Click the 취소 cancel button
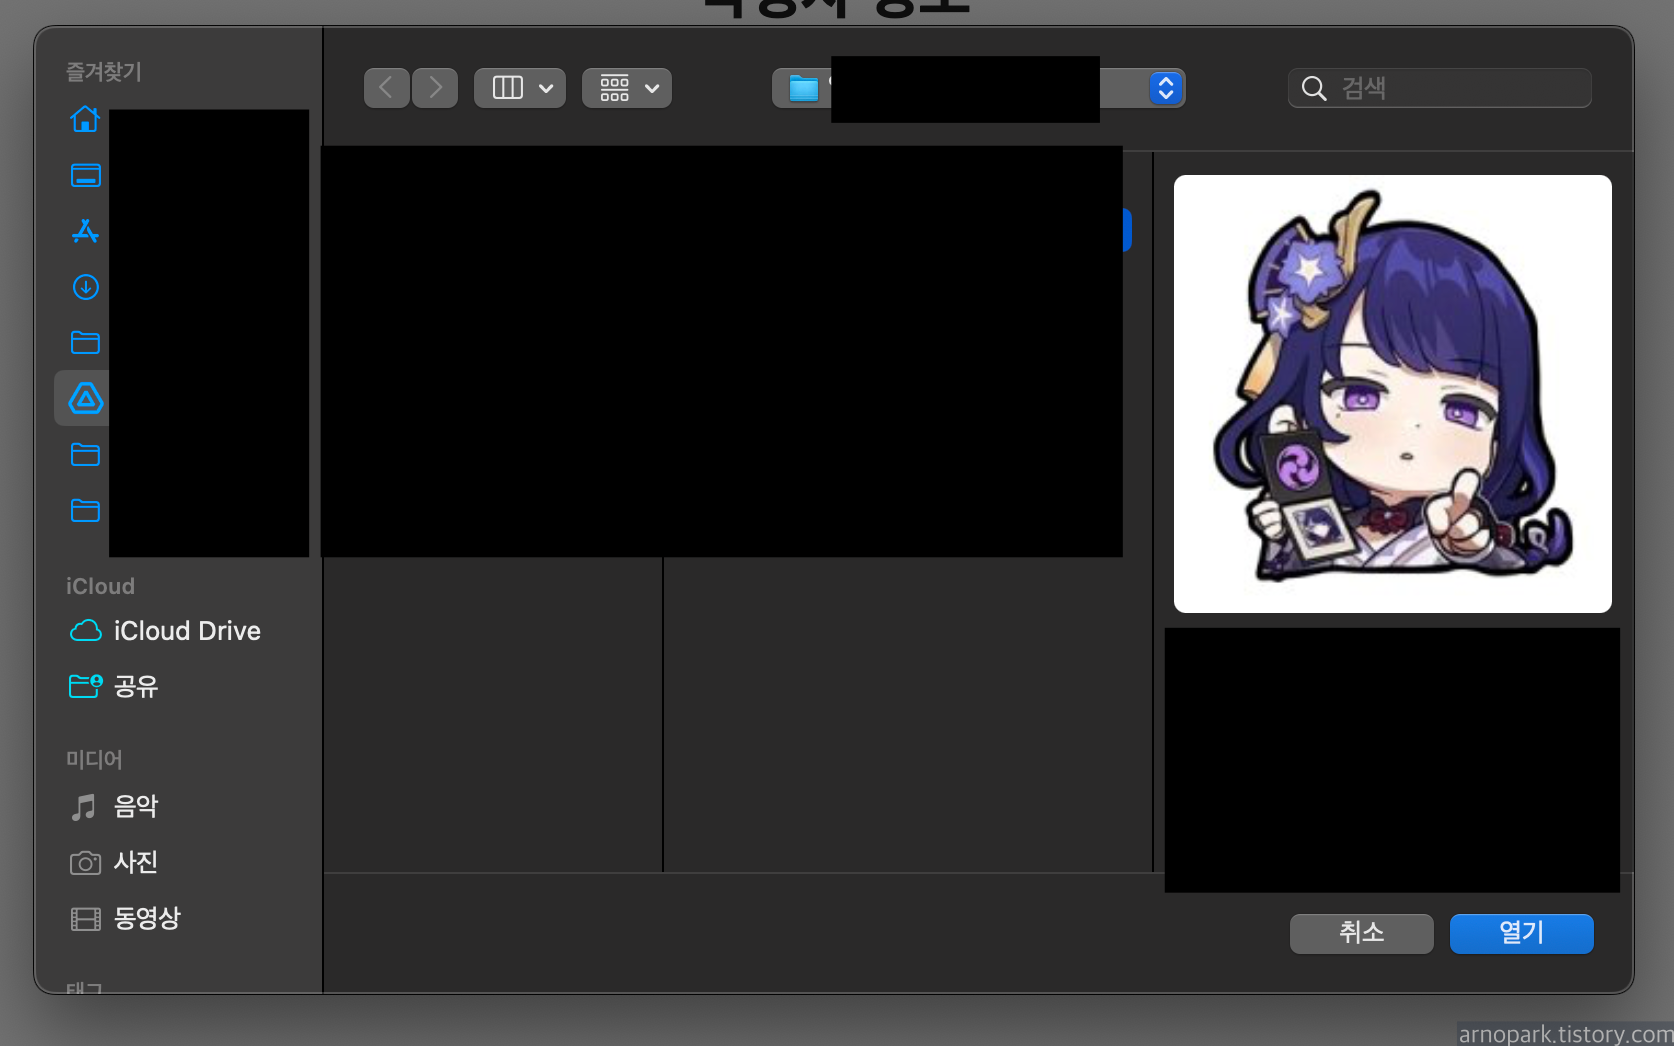The width and height of the screenshot is (1674, 1046). click(x=1362, y=933)
